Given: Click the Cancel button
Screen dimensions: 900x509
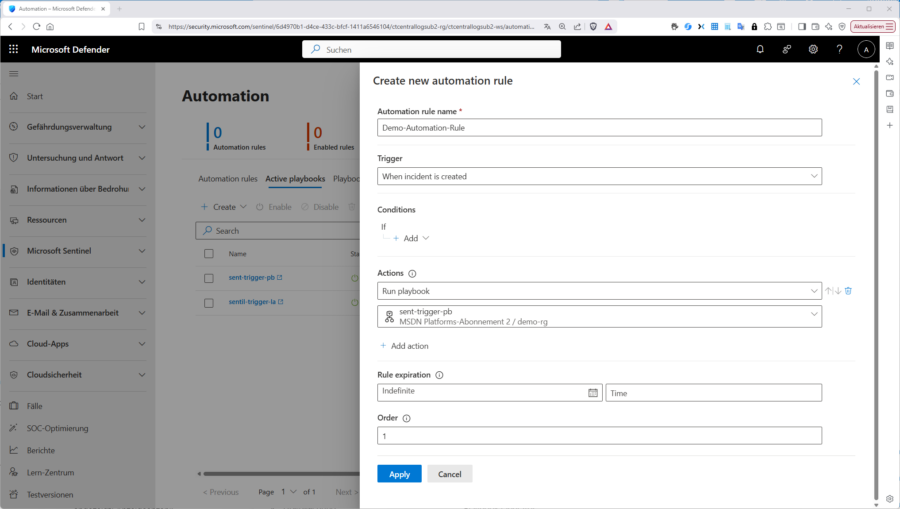Looking at the screenshot, I should pyautogui.click(x=449, y=474).
